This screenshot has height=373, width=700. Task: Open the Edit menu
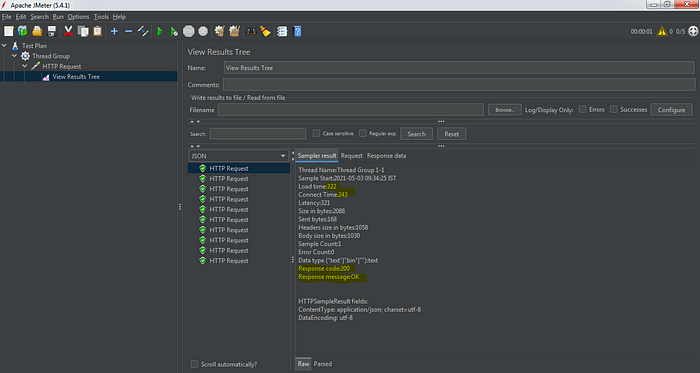coord(21,17)
